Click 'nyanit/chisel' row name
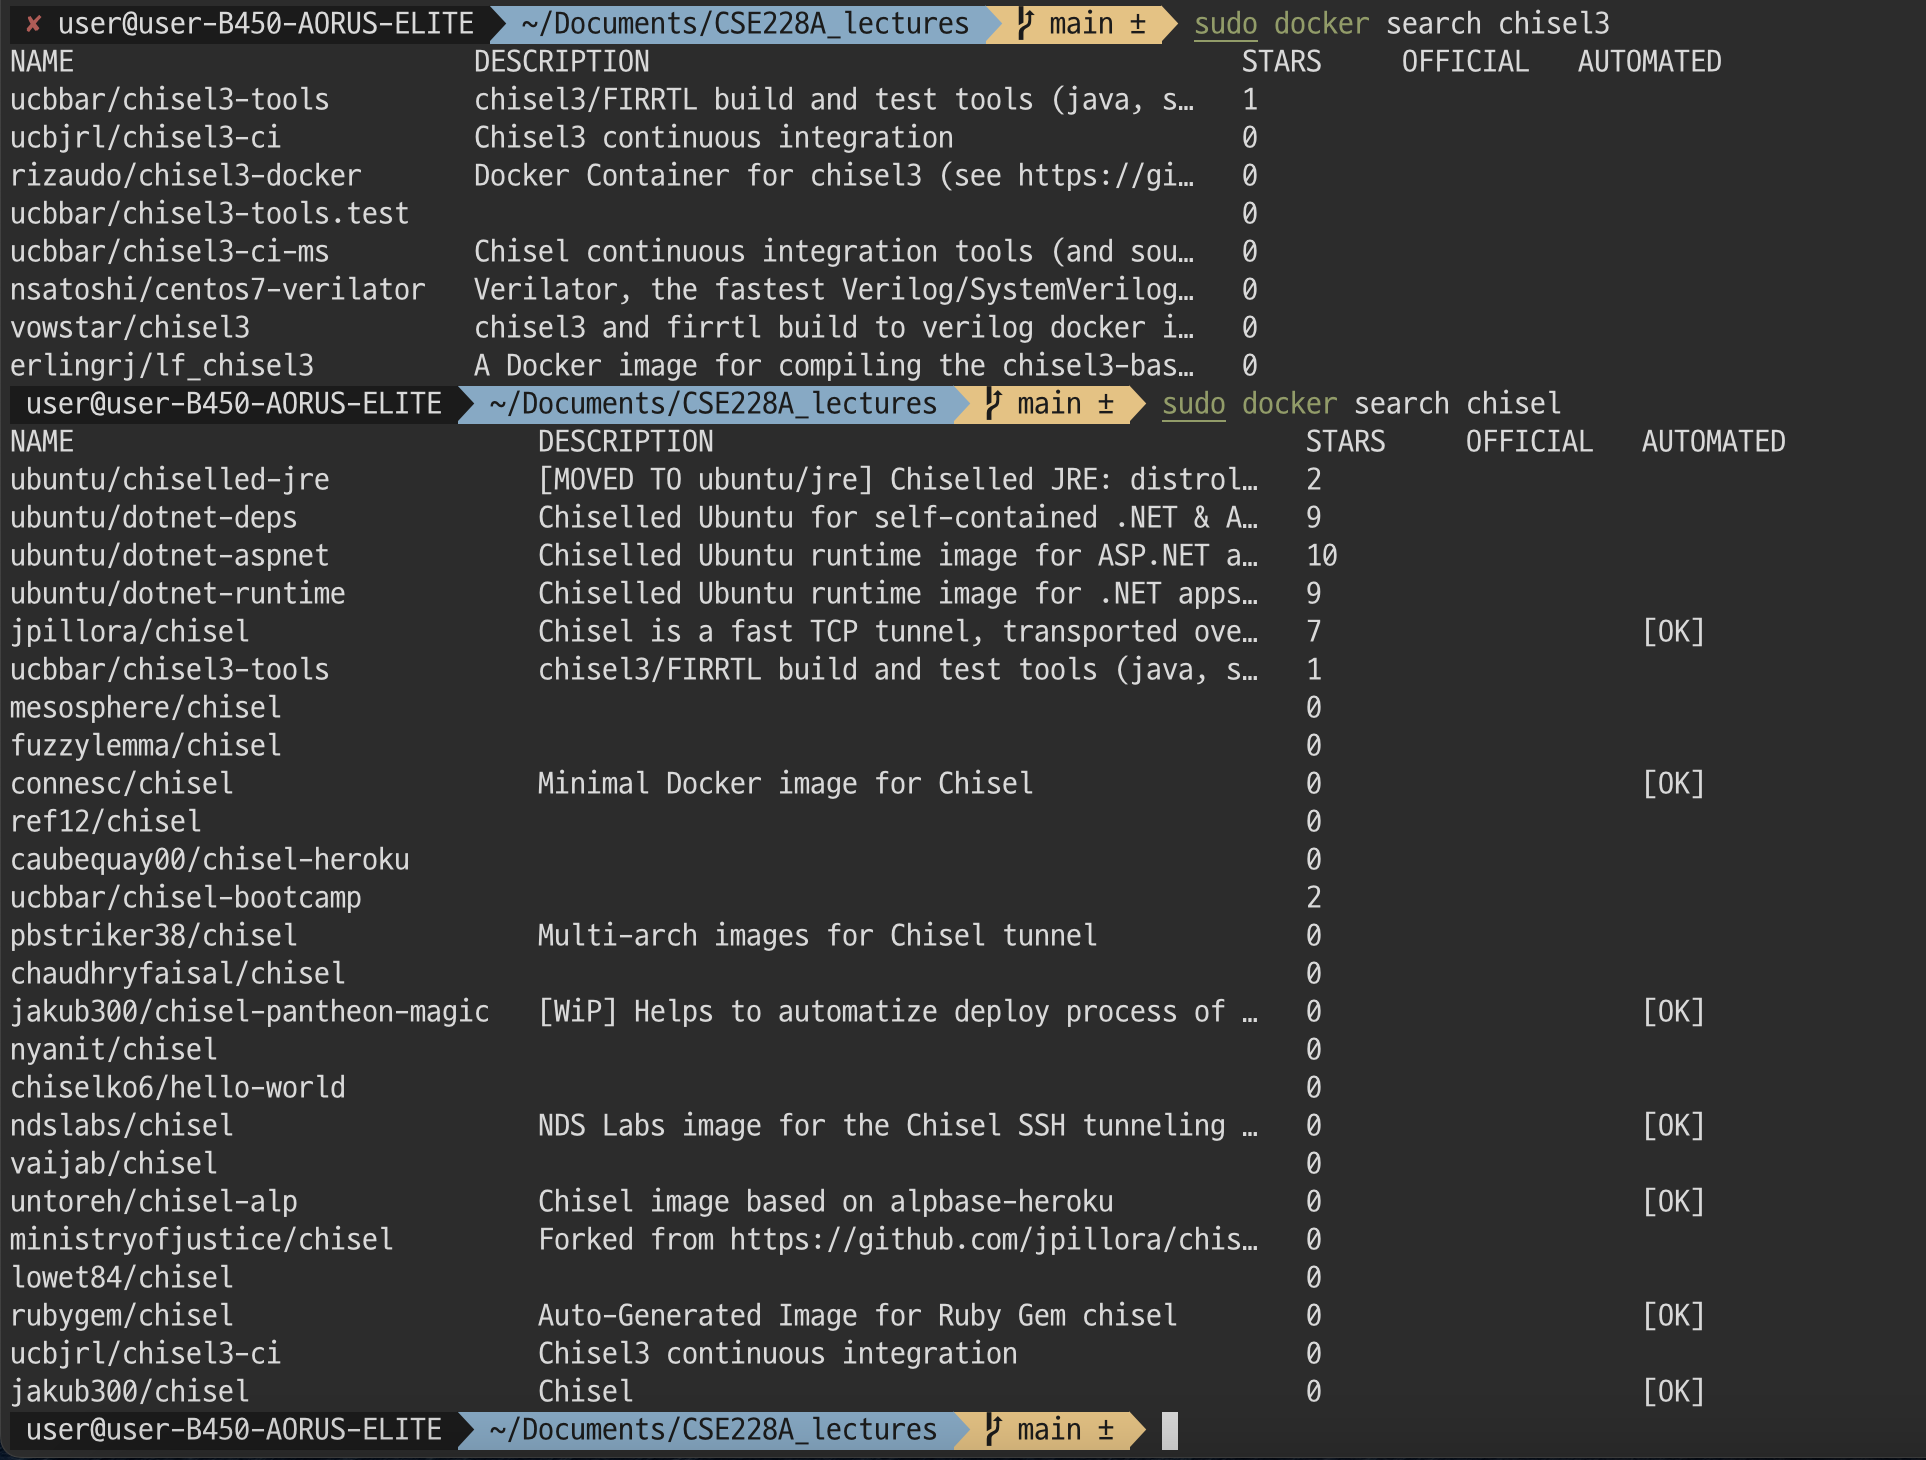 pyautogui.click(x=114, y=1050)
